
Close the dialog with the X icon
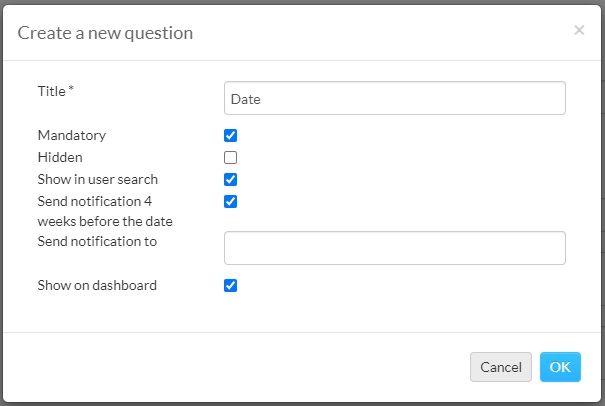(579, 30)
